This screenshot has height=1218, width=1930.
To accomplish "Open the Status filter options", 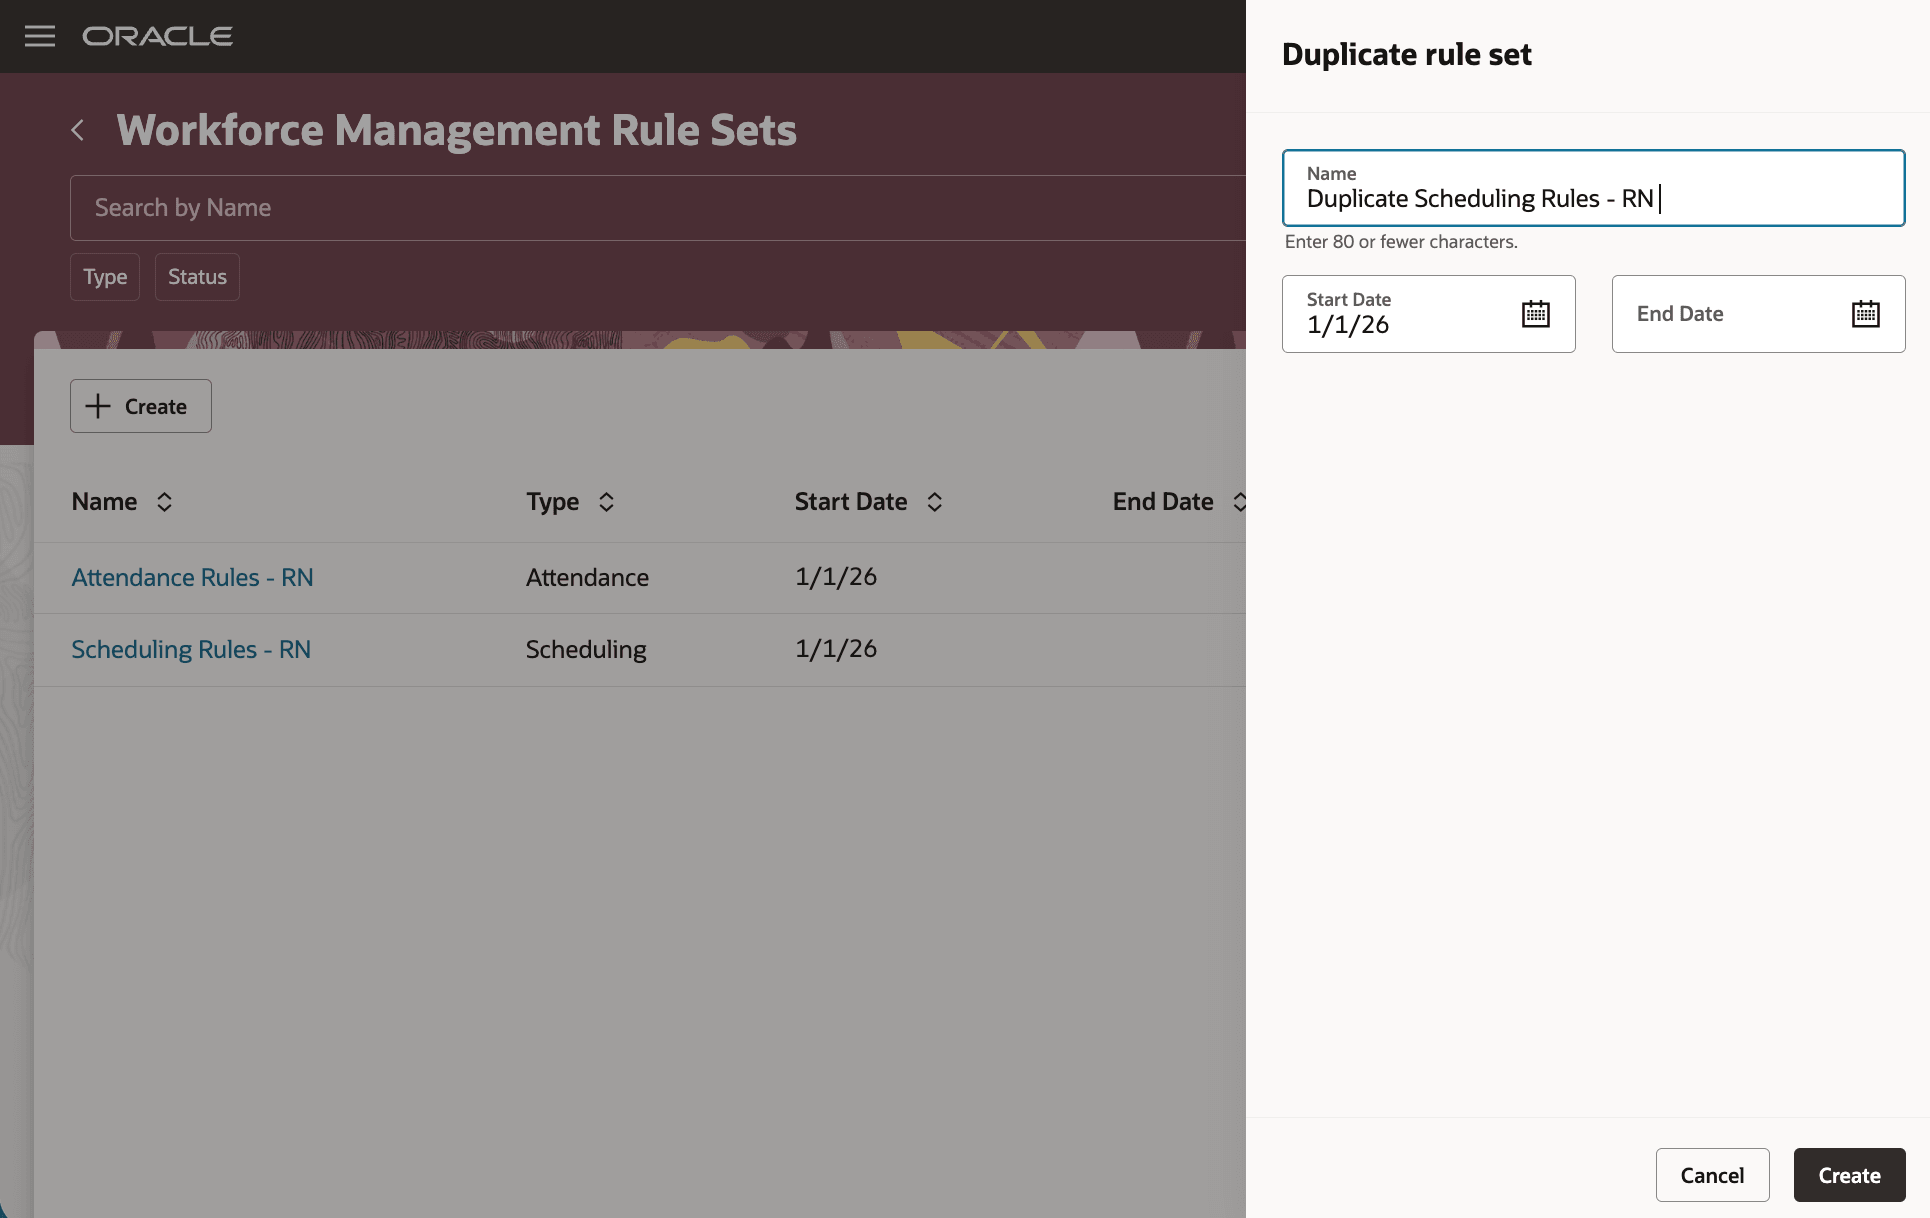I will [x=196, y=276].
